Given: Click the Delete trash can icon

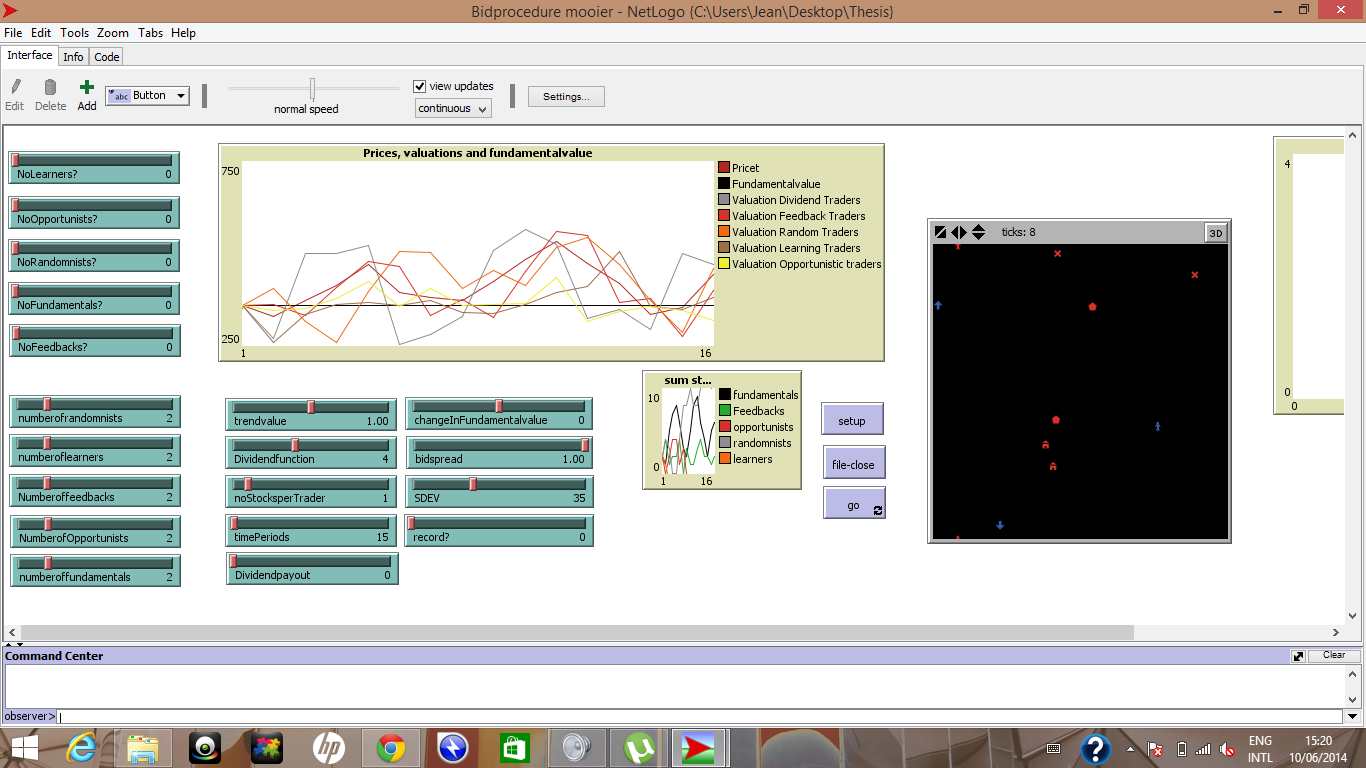Looking at the screenshot, I should tap(50, 88).
